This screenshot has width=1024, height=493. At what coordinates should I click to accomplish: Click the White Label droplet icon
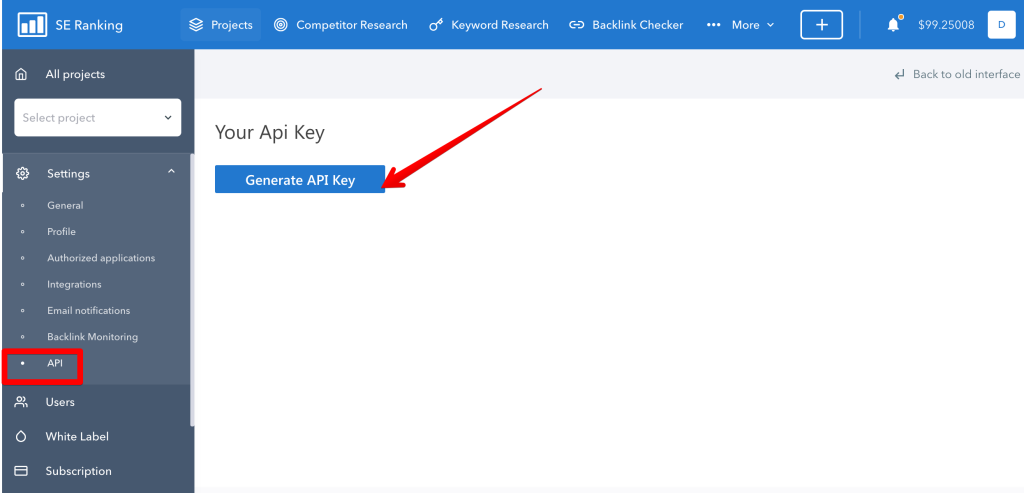(21, 436)
